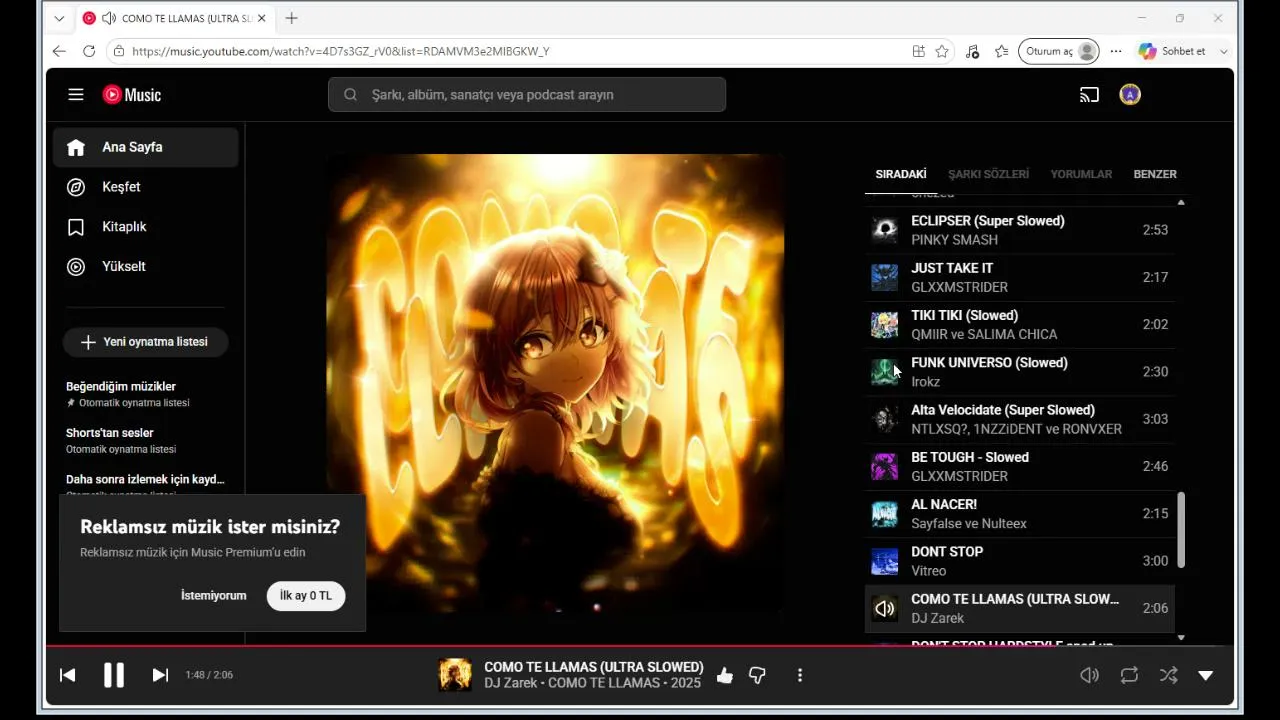The width and height of the screenshot is (1280, 720).
Task: Open the Sohbet et Copilot button
Action: (x=1172, y=51)
